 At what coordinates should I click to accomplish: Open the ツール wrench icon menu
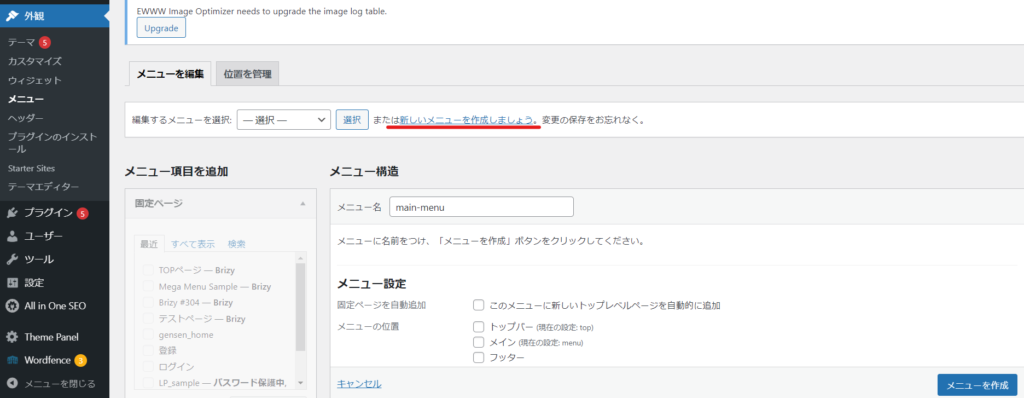tap(12, 259)
